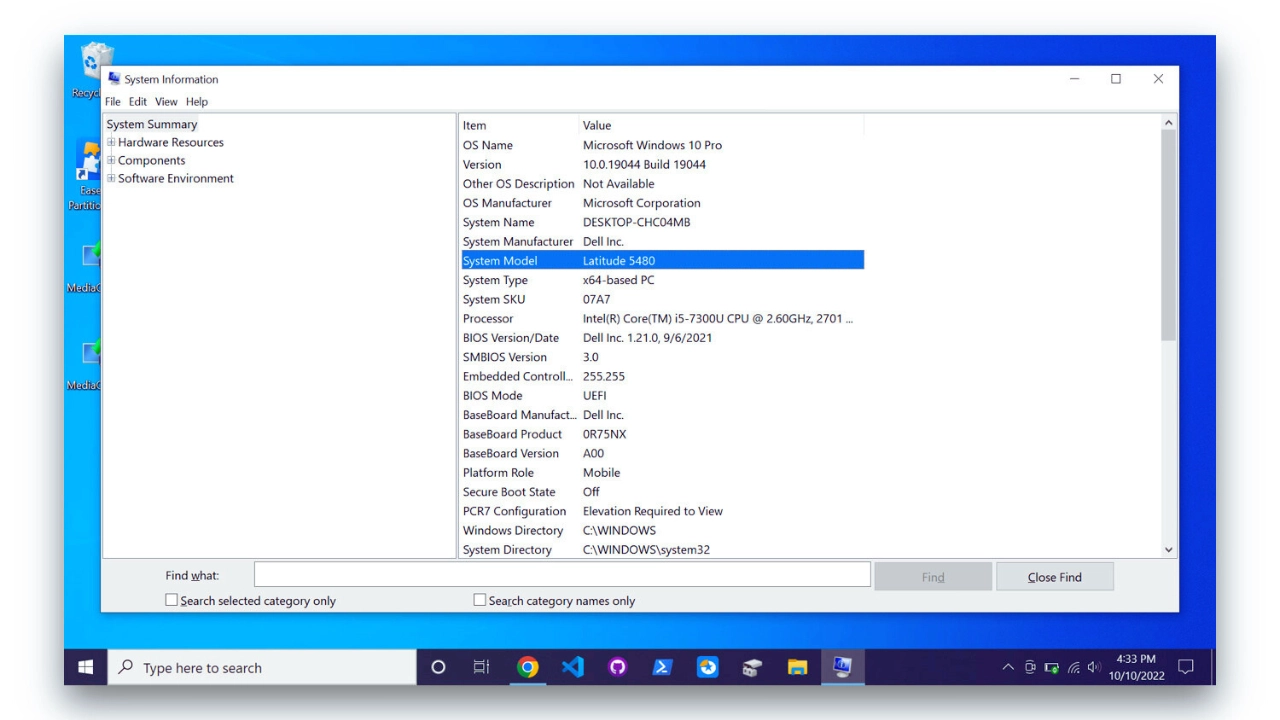Image resolution: width=1280 pixels, height=720 pixels.
Task: Expand the Components tree node
Action: pos(111,160)
